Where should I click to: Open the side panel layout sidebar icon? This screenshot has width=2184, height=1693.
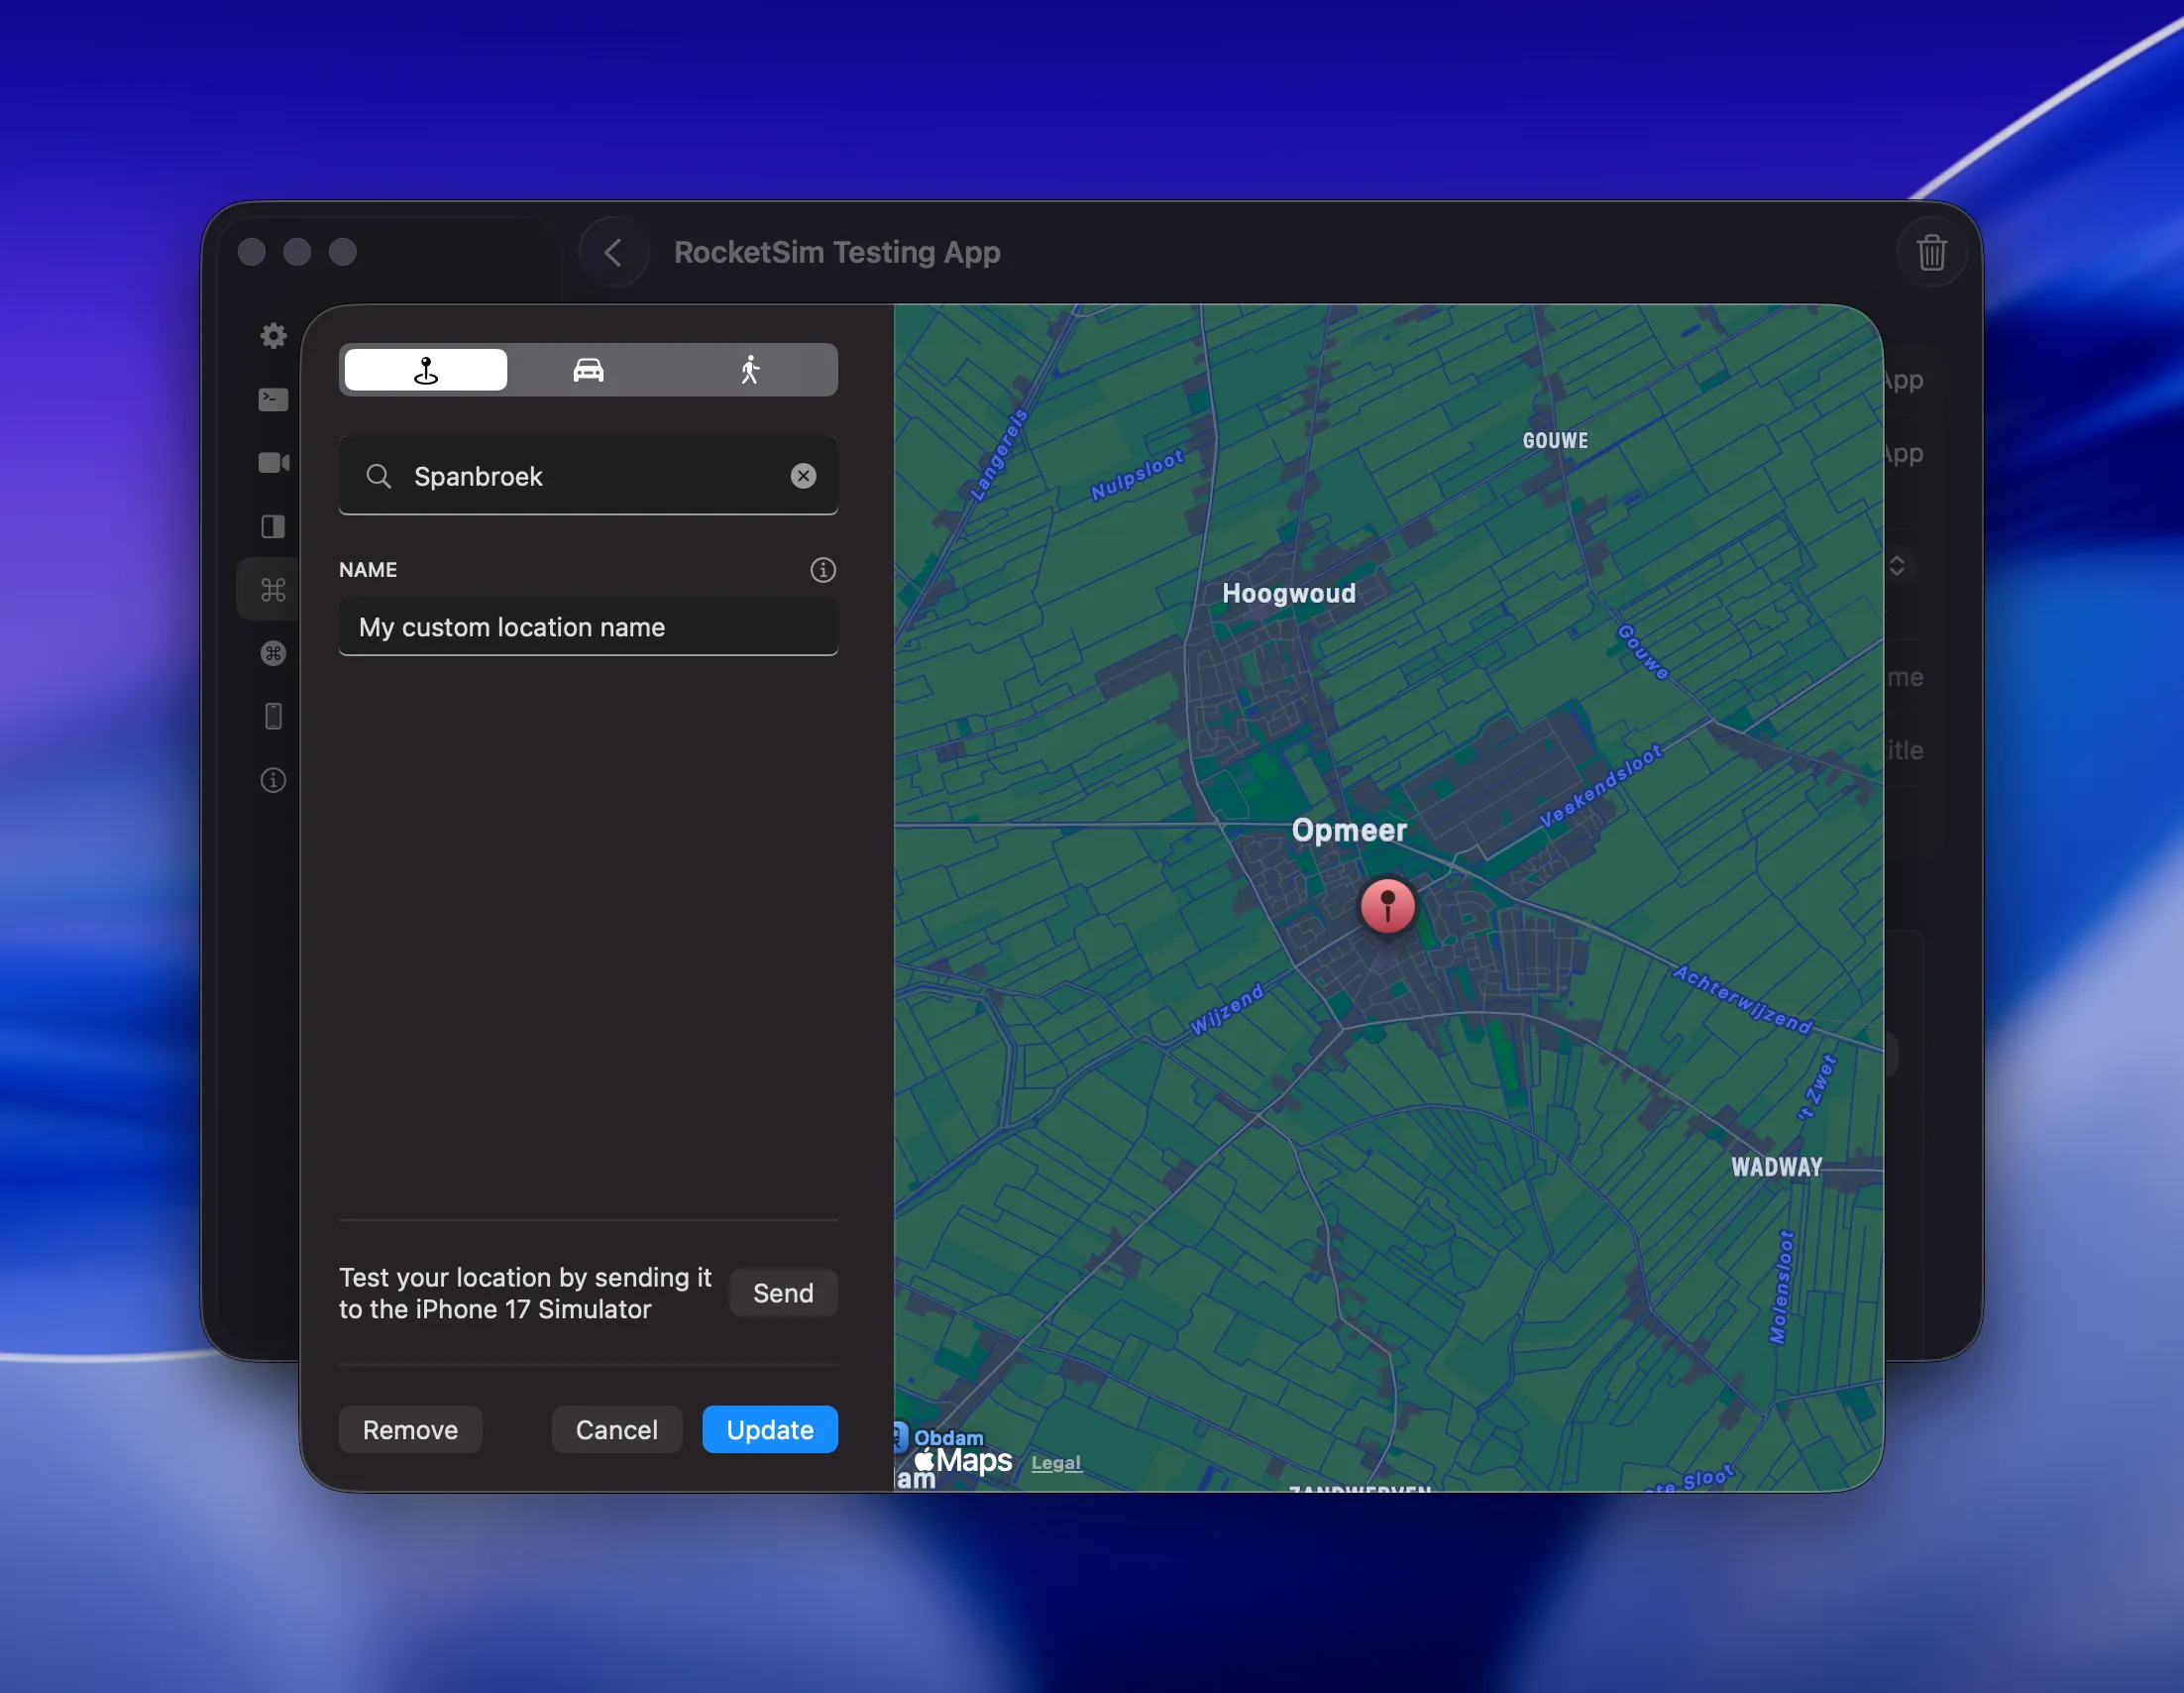(x=273, y=526)
